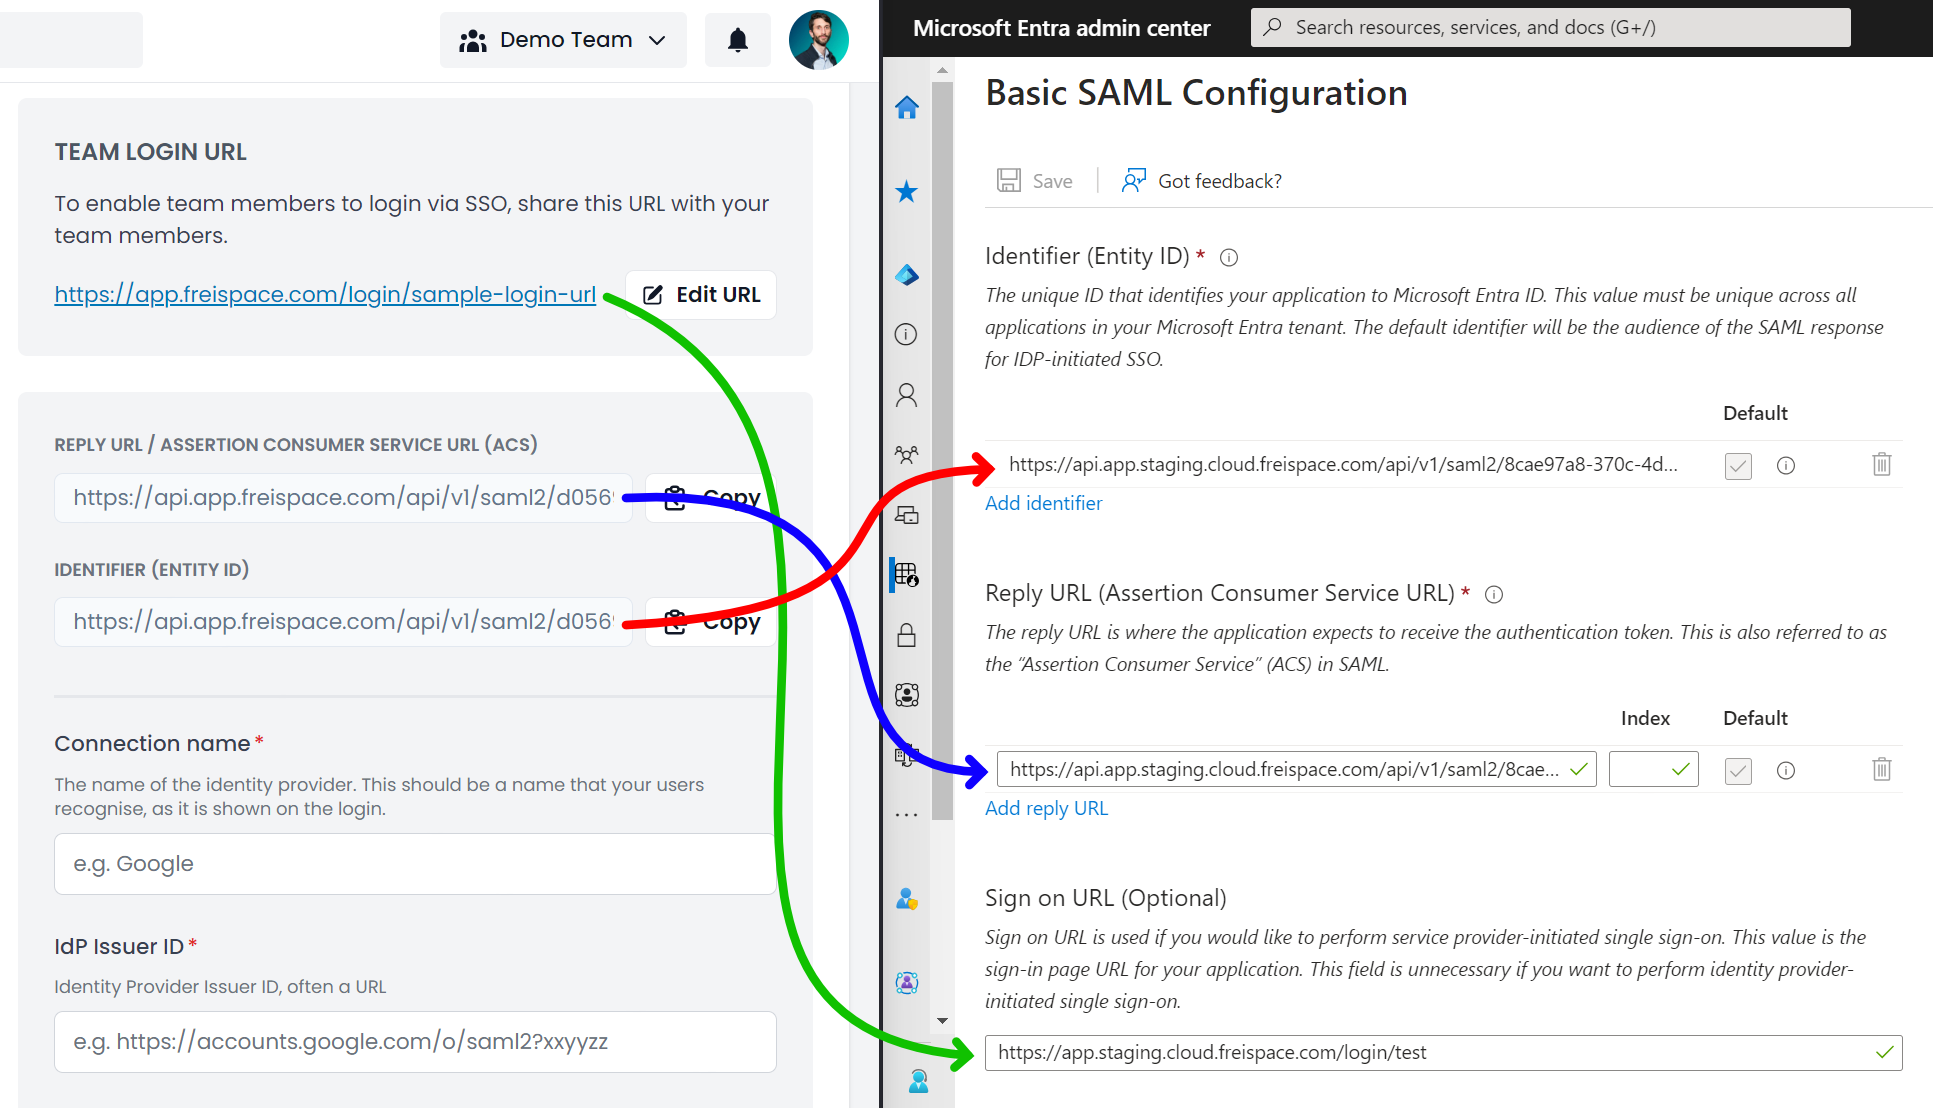
Task: View the Identifier (Entity ID) info tooltip
Action: coord(1228,257)
